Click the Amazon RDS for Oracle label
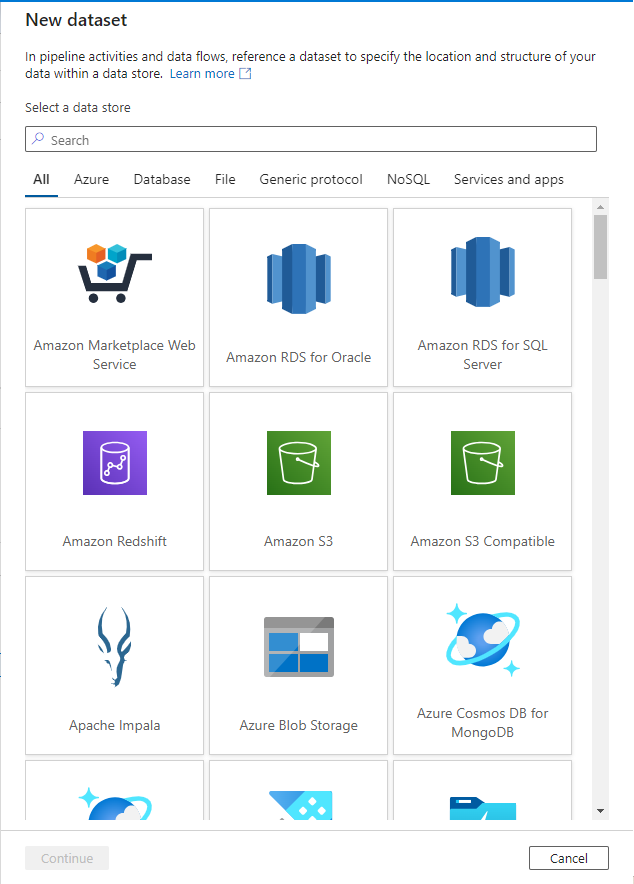Image resolution: width=634 pixels, height=884 pixels. 299,357
